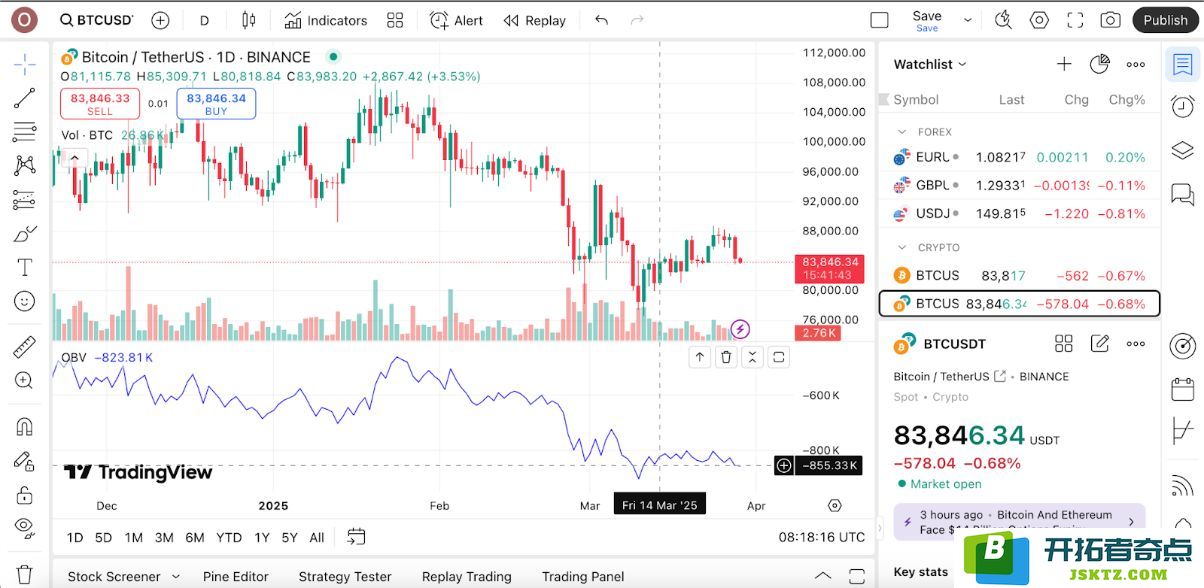This screenshot has height=588, width=1204.
Task: Pick the Text annotation tool
Action: tap(25, 267)
